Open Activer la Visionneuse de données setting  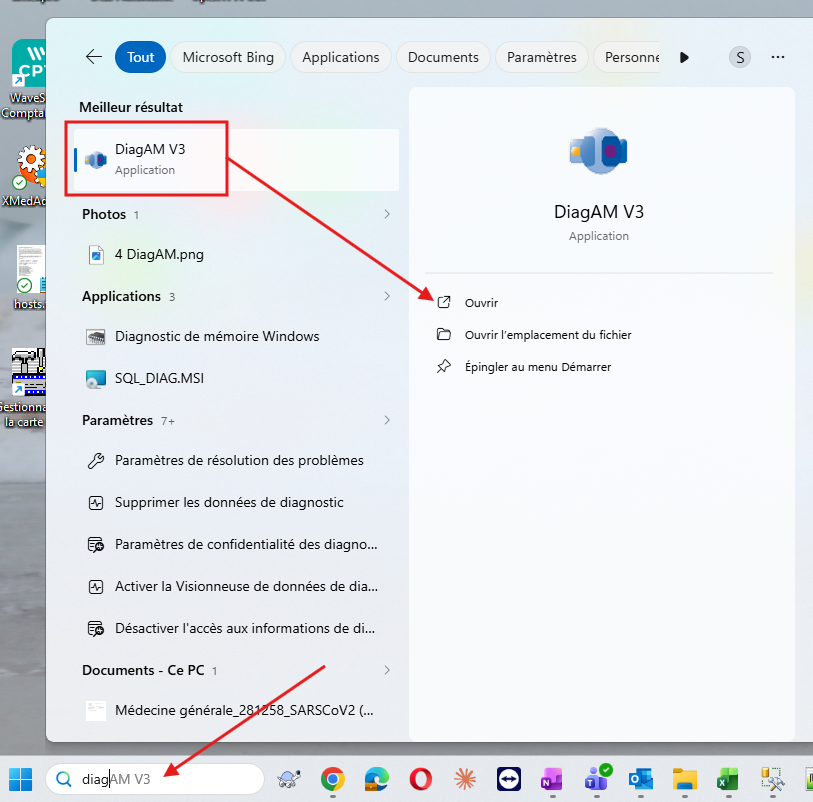coord(236,586)
